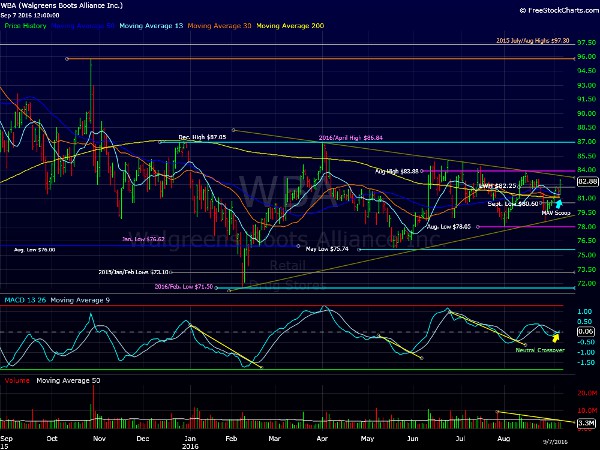The width and height of the screenshot is (600, 450).
Task: Click the 10.0M volume axis label
Action: point(587,410)
